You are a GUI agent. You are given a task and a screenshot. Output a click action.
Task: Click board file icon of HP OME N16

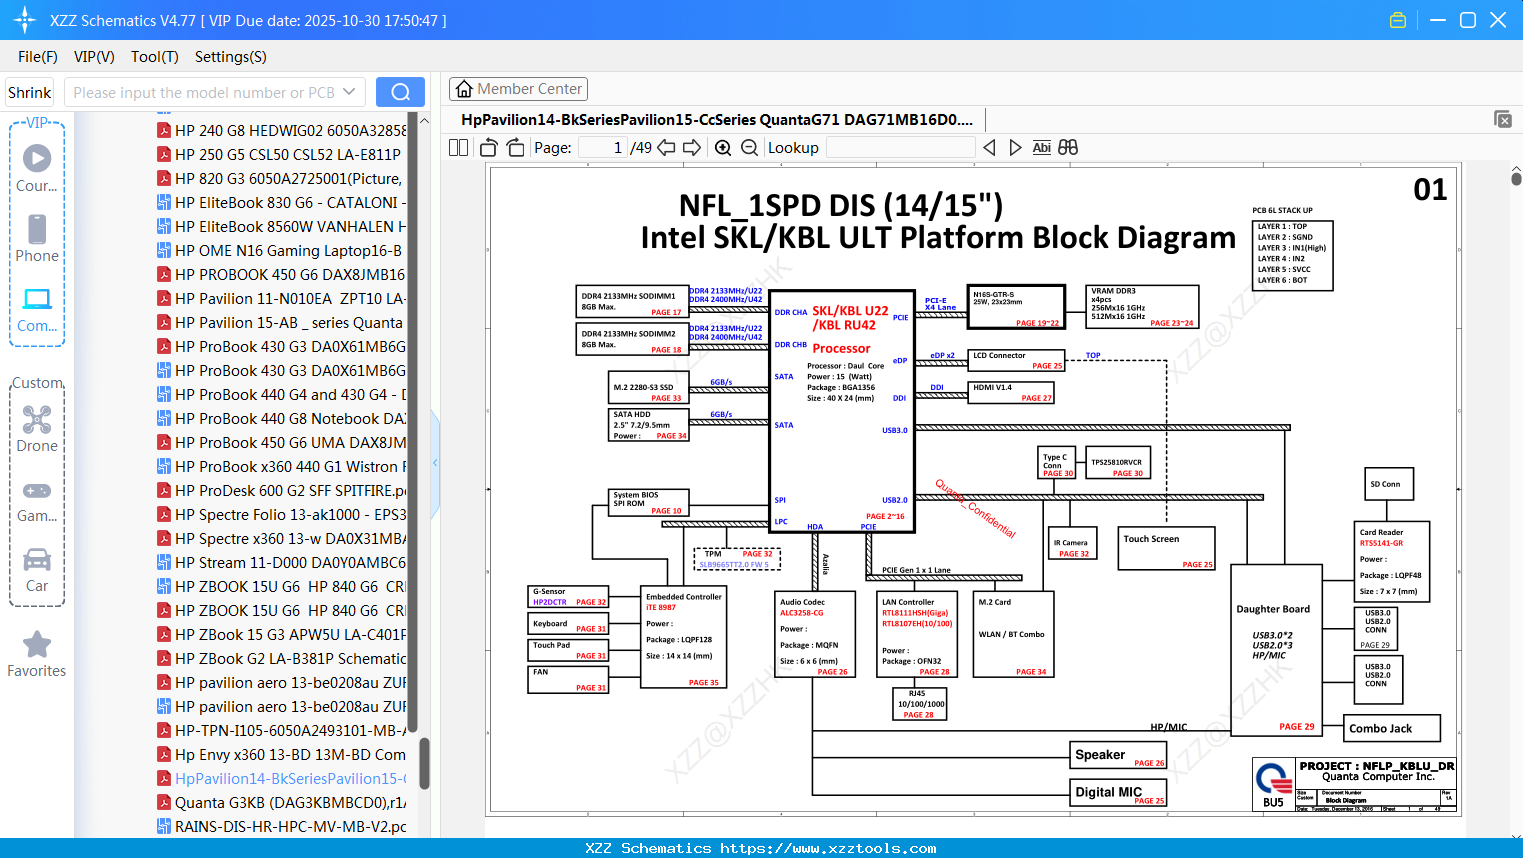[x=164, y=250]
